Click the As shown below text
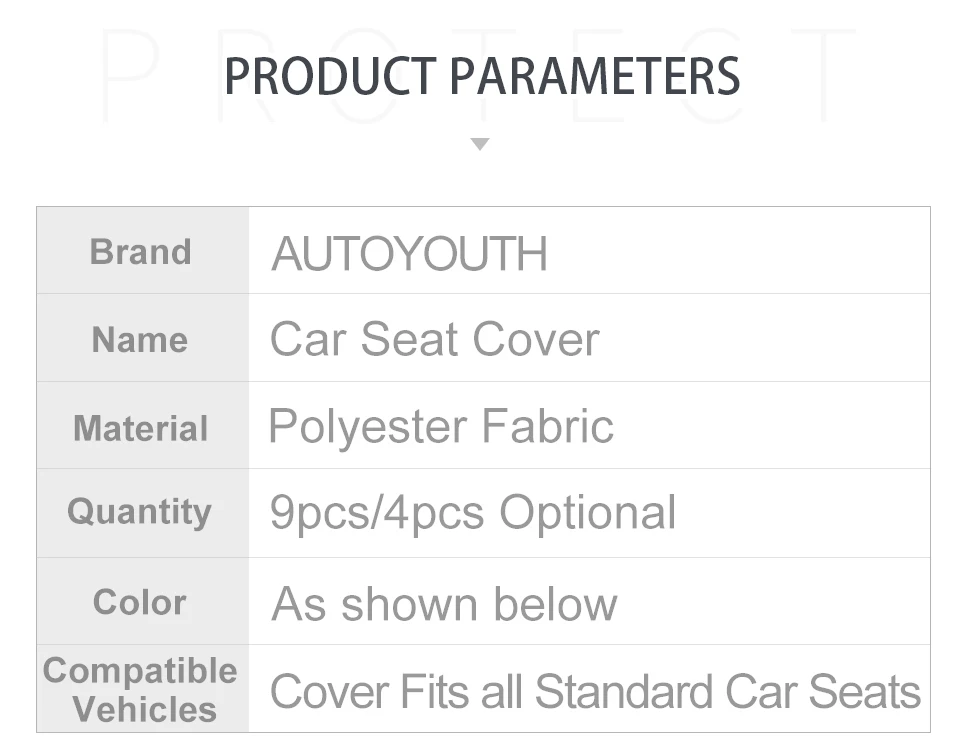This screenshot has width=960, height=751. point(444,604)
